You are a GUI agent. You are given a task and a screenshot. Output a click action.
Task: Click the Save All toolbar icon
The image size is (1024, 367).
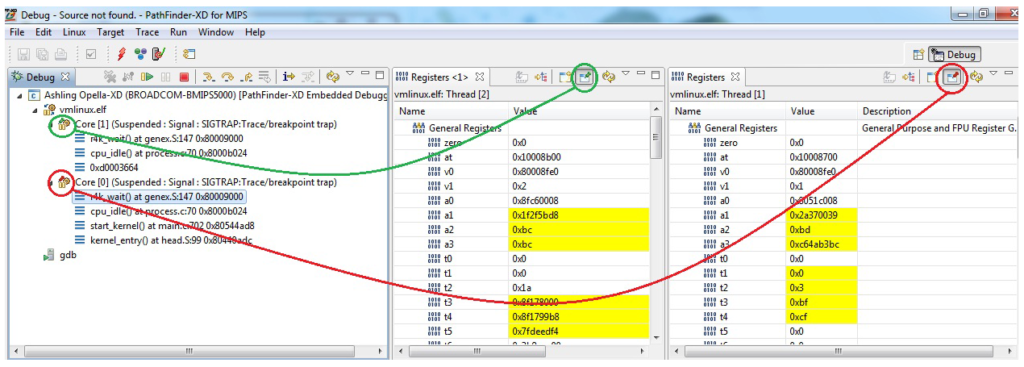point(42,54)
